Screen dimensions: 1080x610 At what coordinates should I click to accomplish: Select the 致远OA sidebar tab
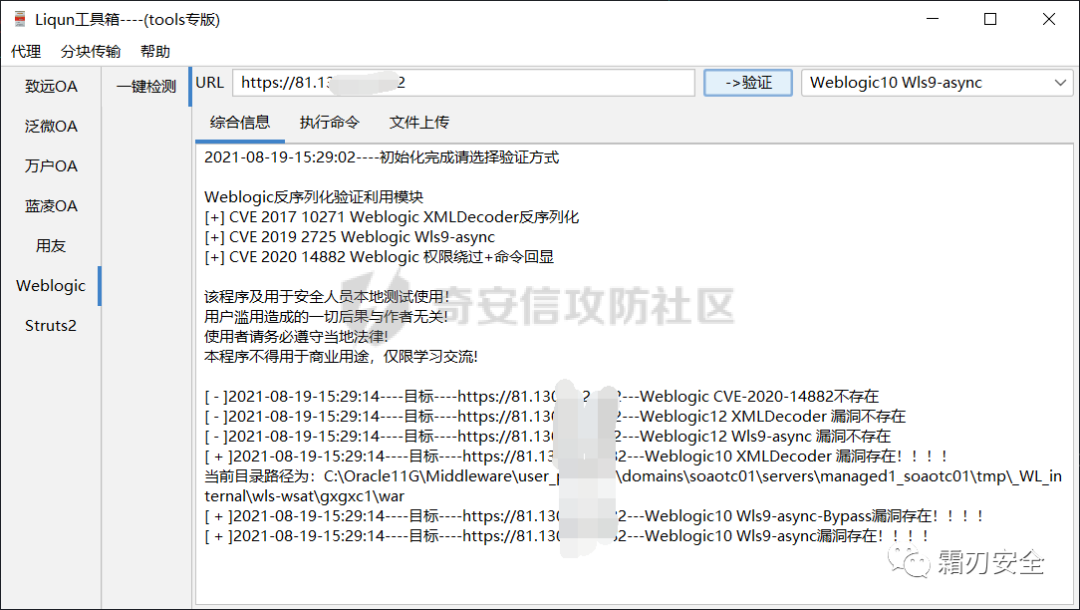pyautogui.click(x=51, y=87)
